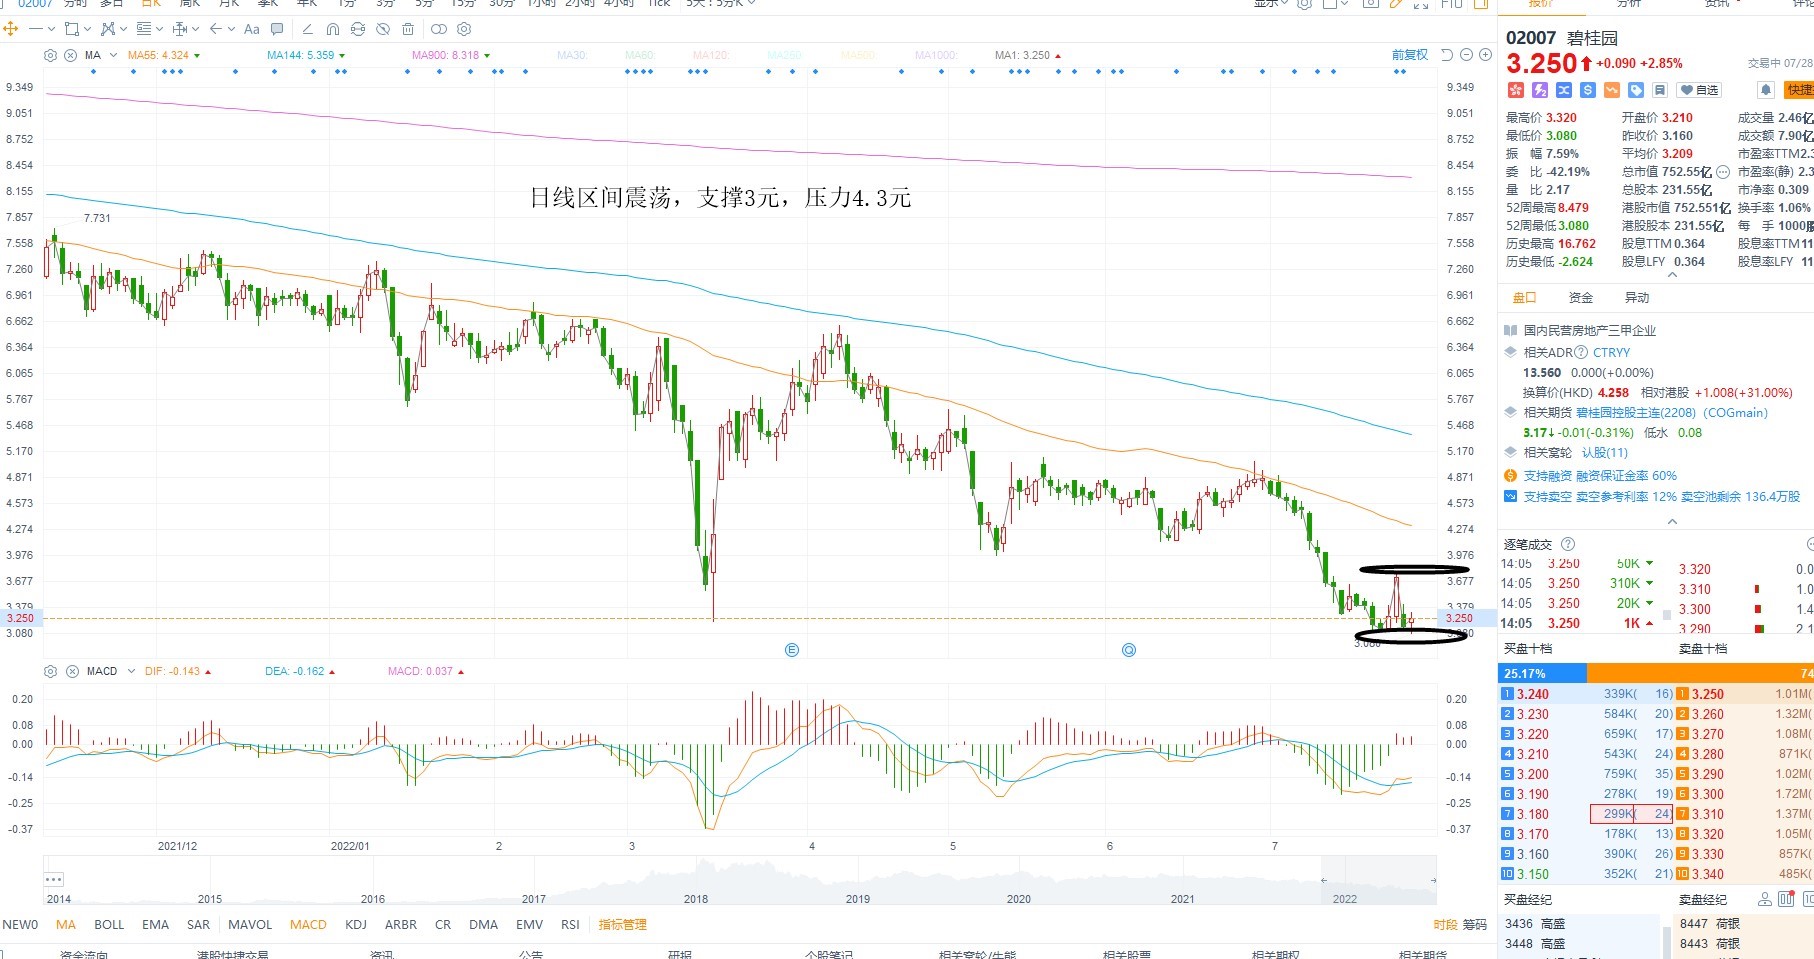Switch to the 异动 tab
This screenshot has height=959, width=1814.
click(x=1637, y=298)
